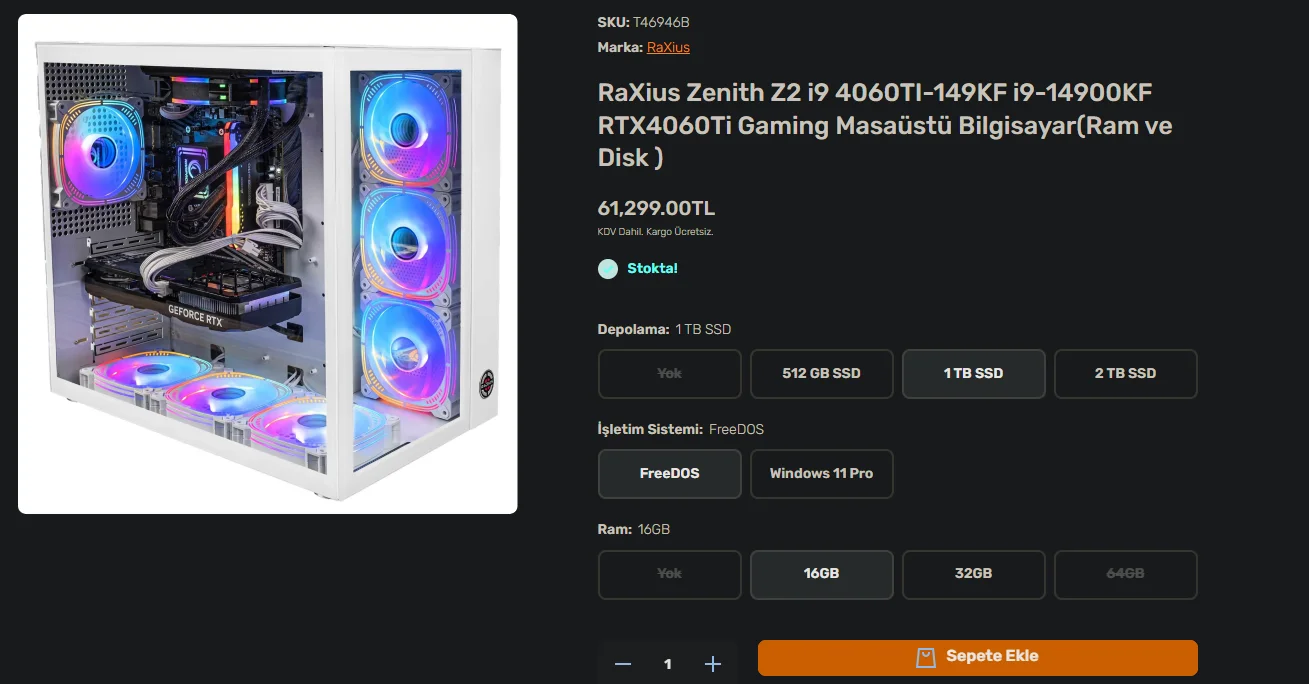Choose 512 GB SSD storage
Viewport: 1309px width, 684px height.
pos(822,373)
